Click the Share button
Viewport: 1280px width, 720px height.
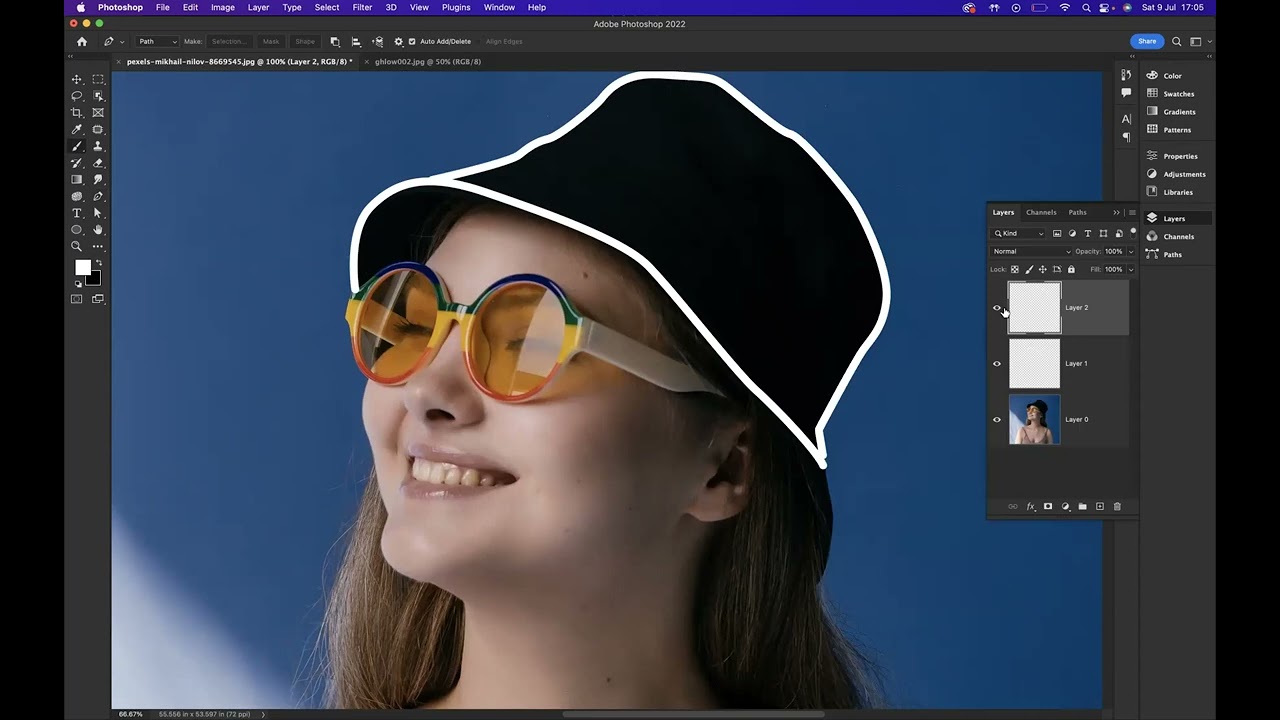(1147, 41)
